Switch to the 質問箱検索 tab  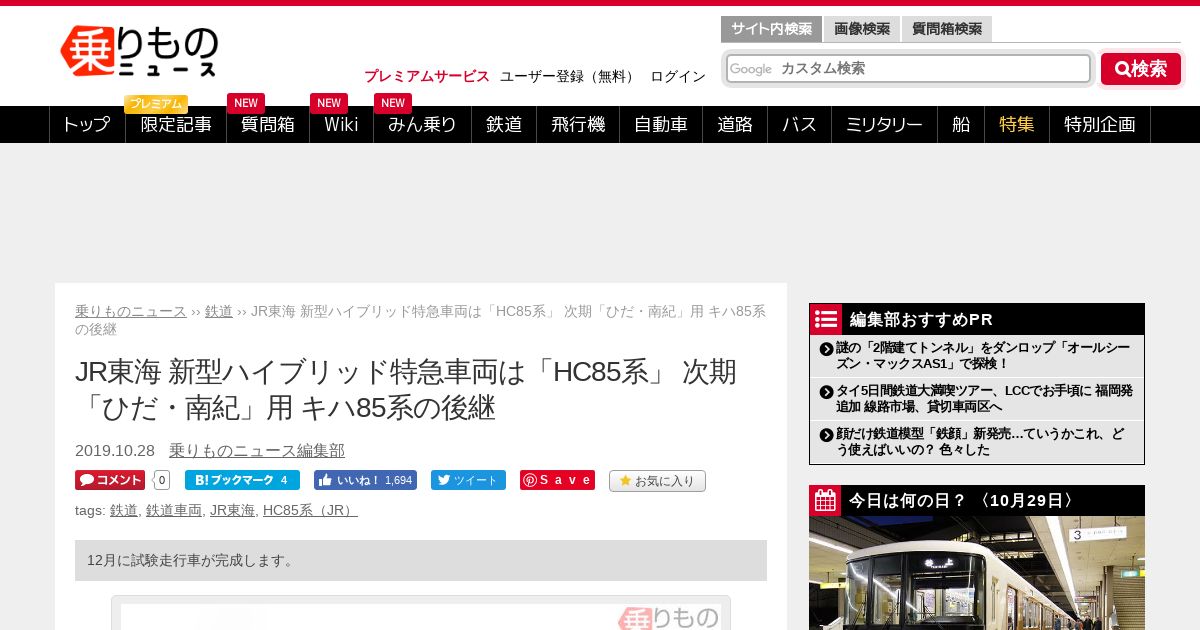(947, 29)
